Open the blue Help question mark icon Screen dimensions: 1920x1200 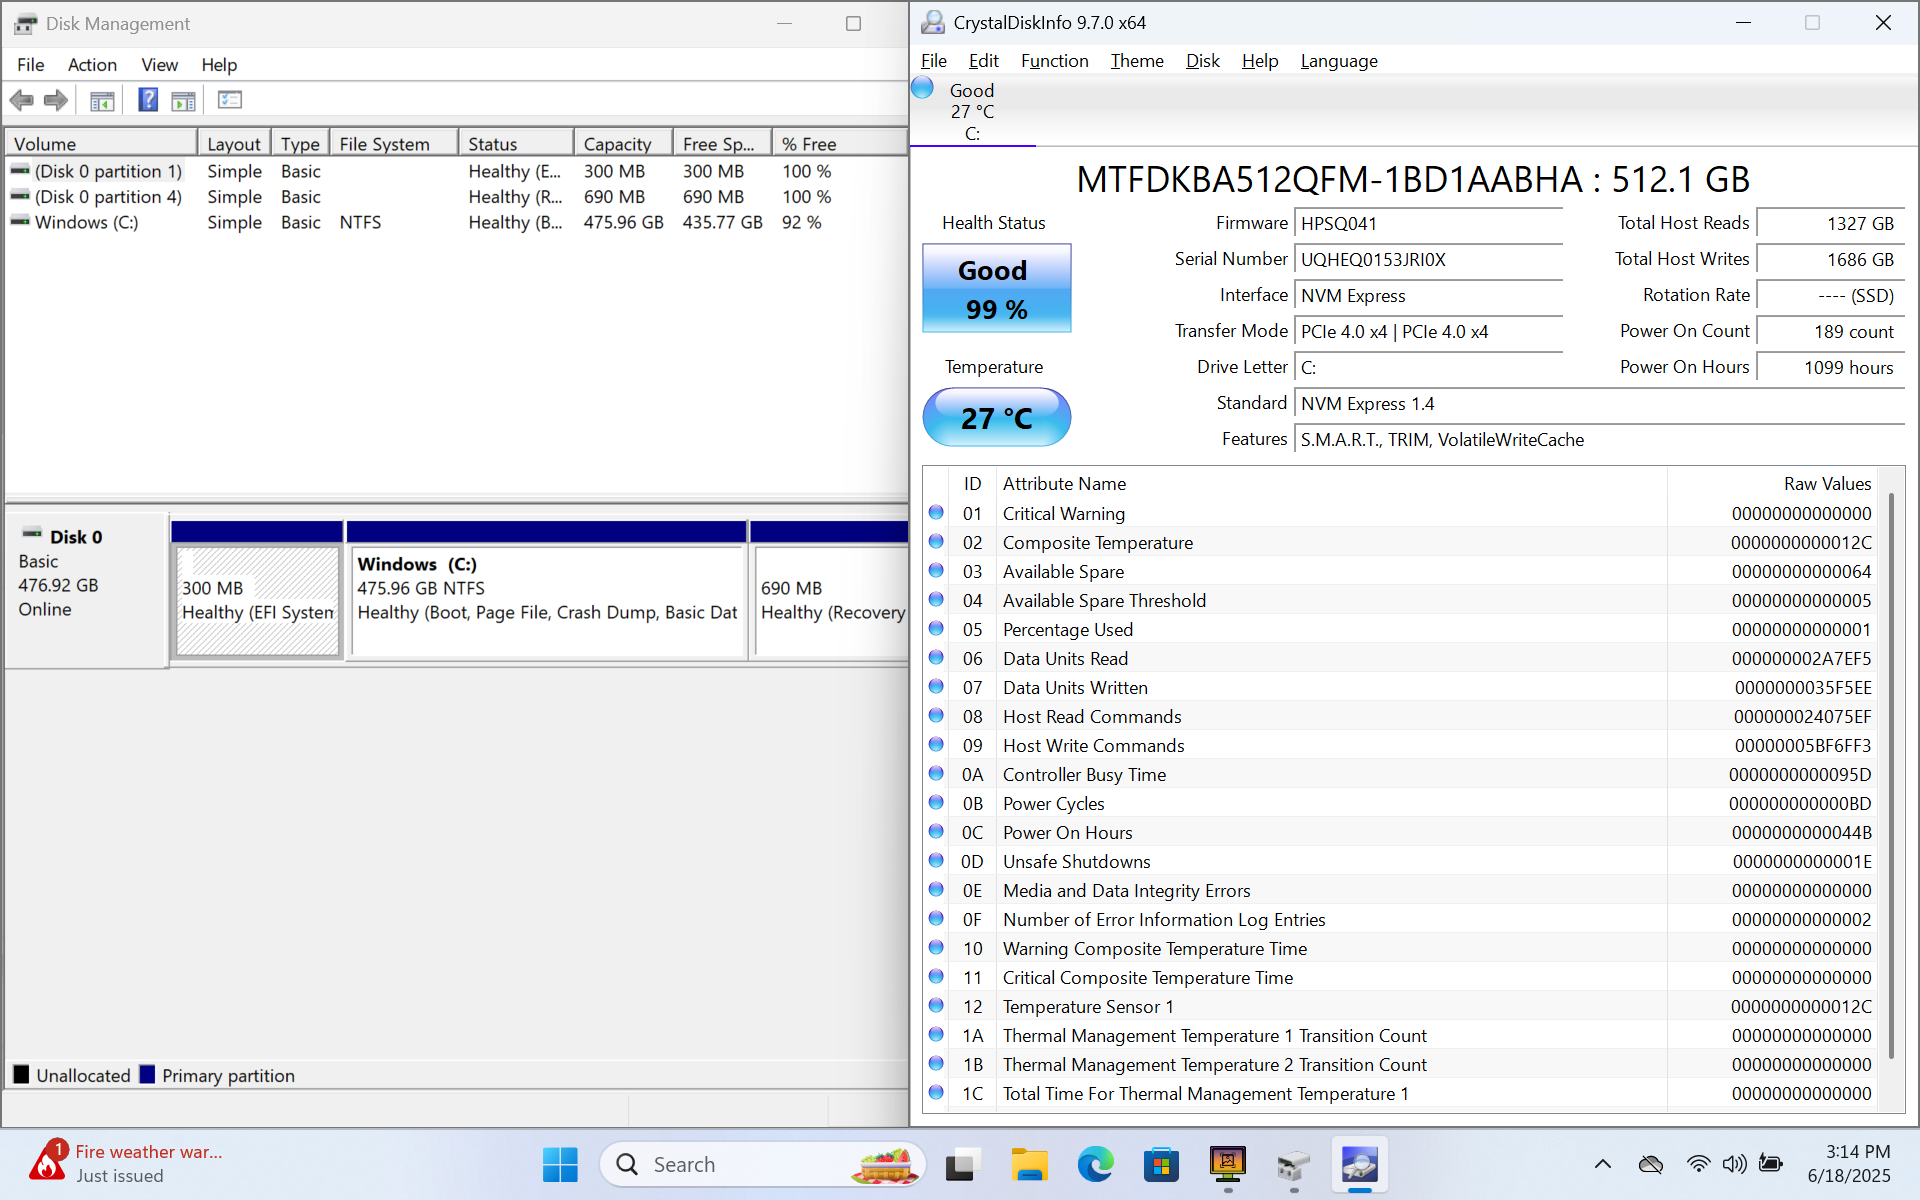click(148, 100)
